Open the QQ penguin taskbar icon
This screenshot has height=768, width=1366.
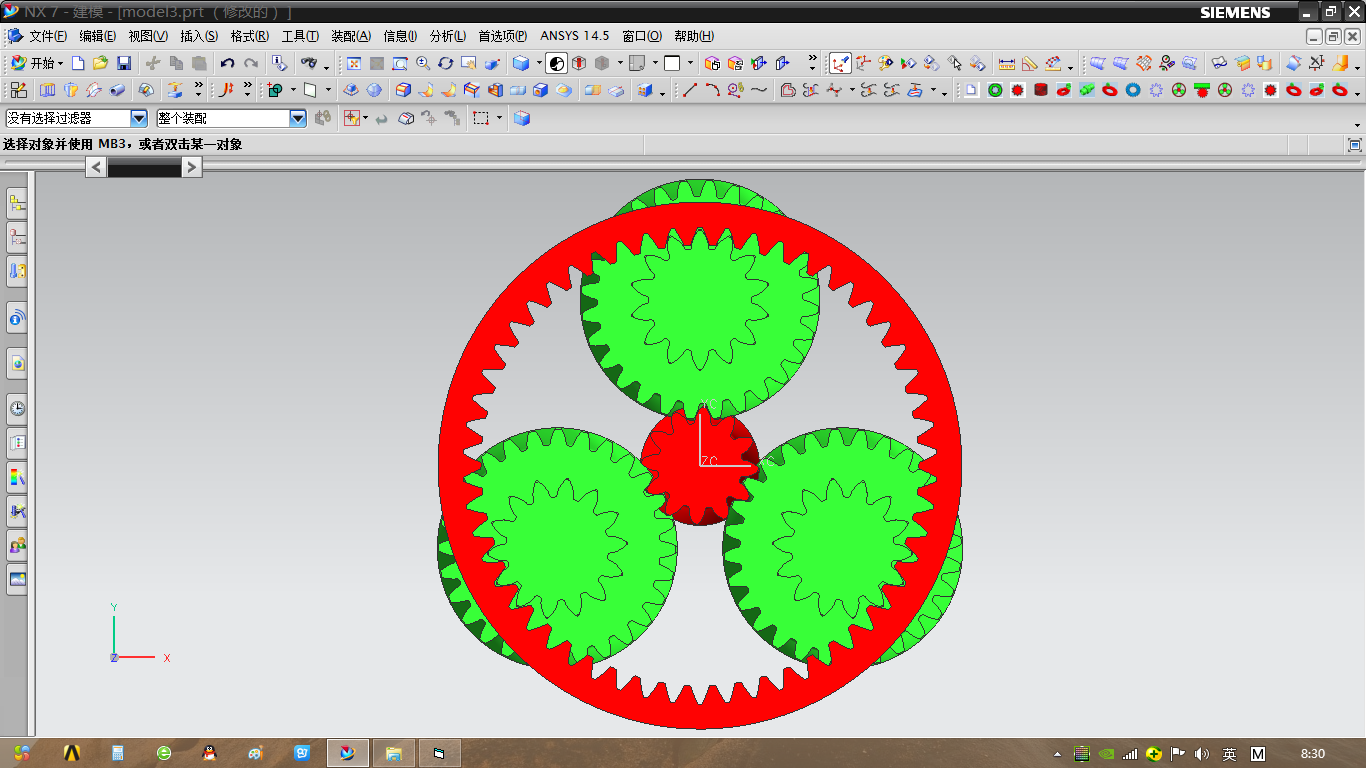[x=209, y=753]
